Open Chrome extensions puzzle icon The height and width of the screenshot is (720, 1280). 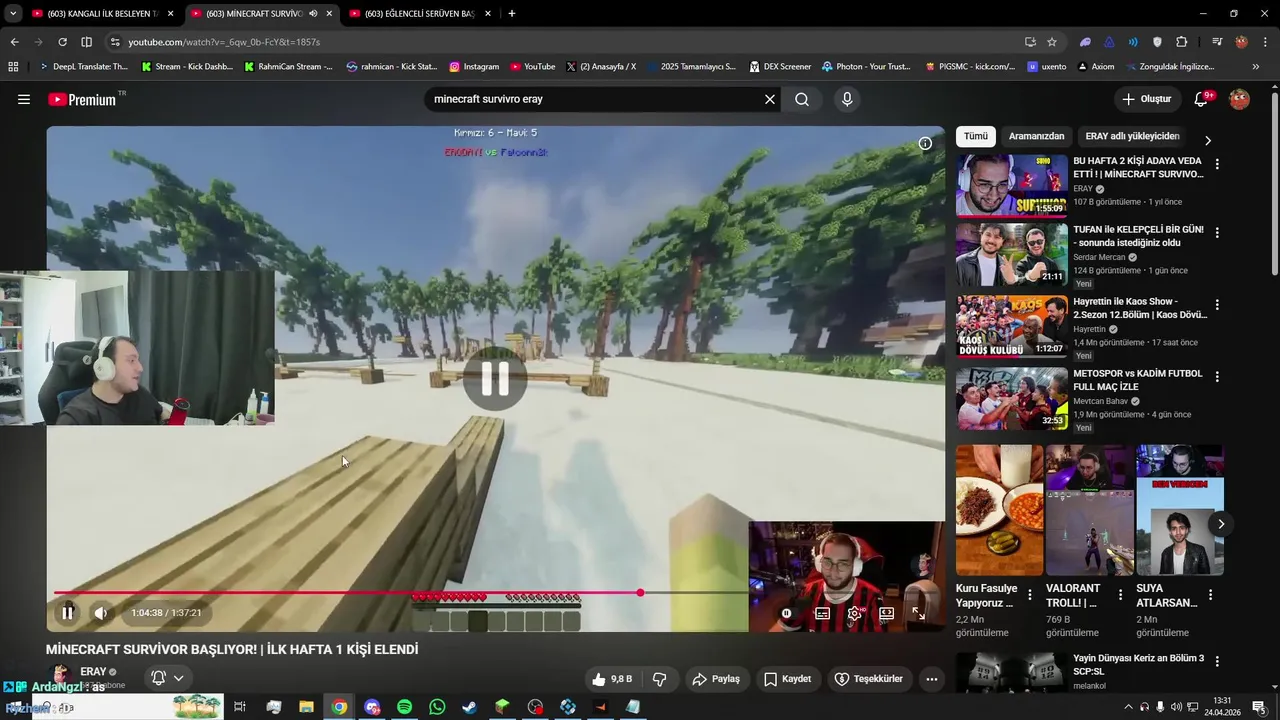(1182, 42)
